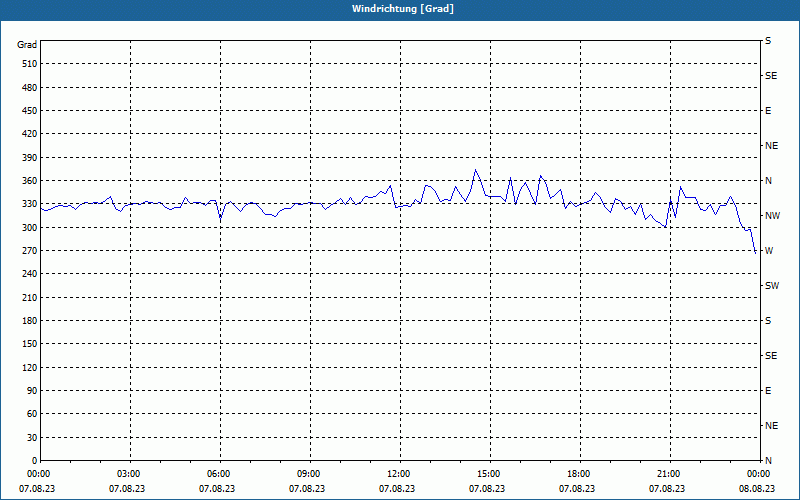Click the 15:00 time label
This screenshot has height=500, width=800.
(489, 474)
